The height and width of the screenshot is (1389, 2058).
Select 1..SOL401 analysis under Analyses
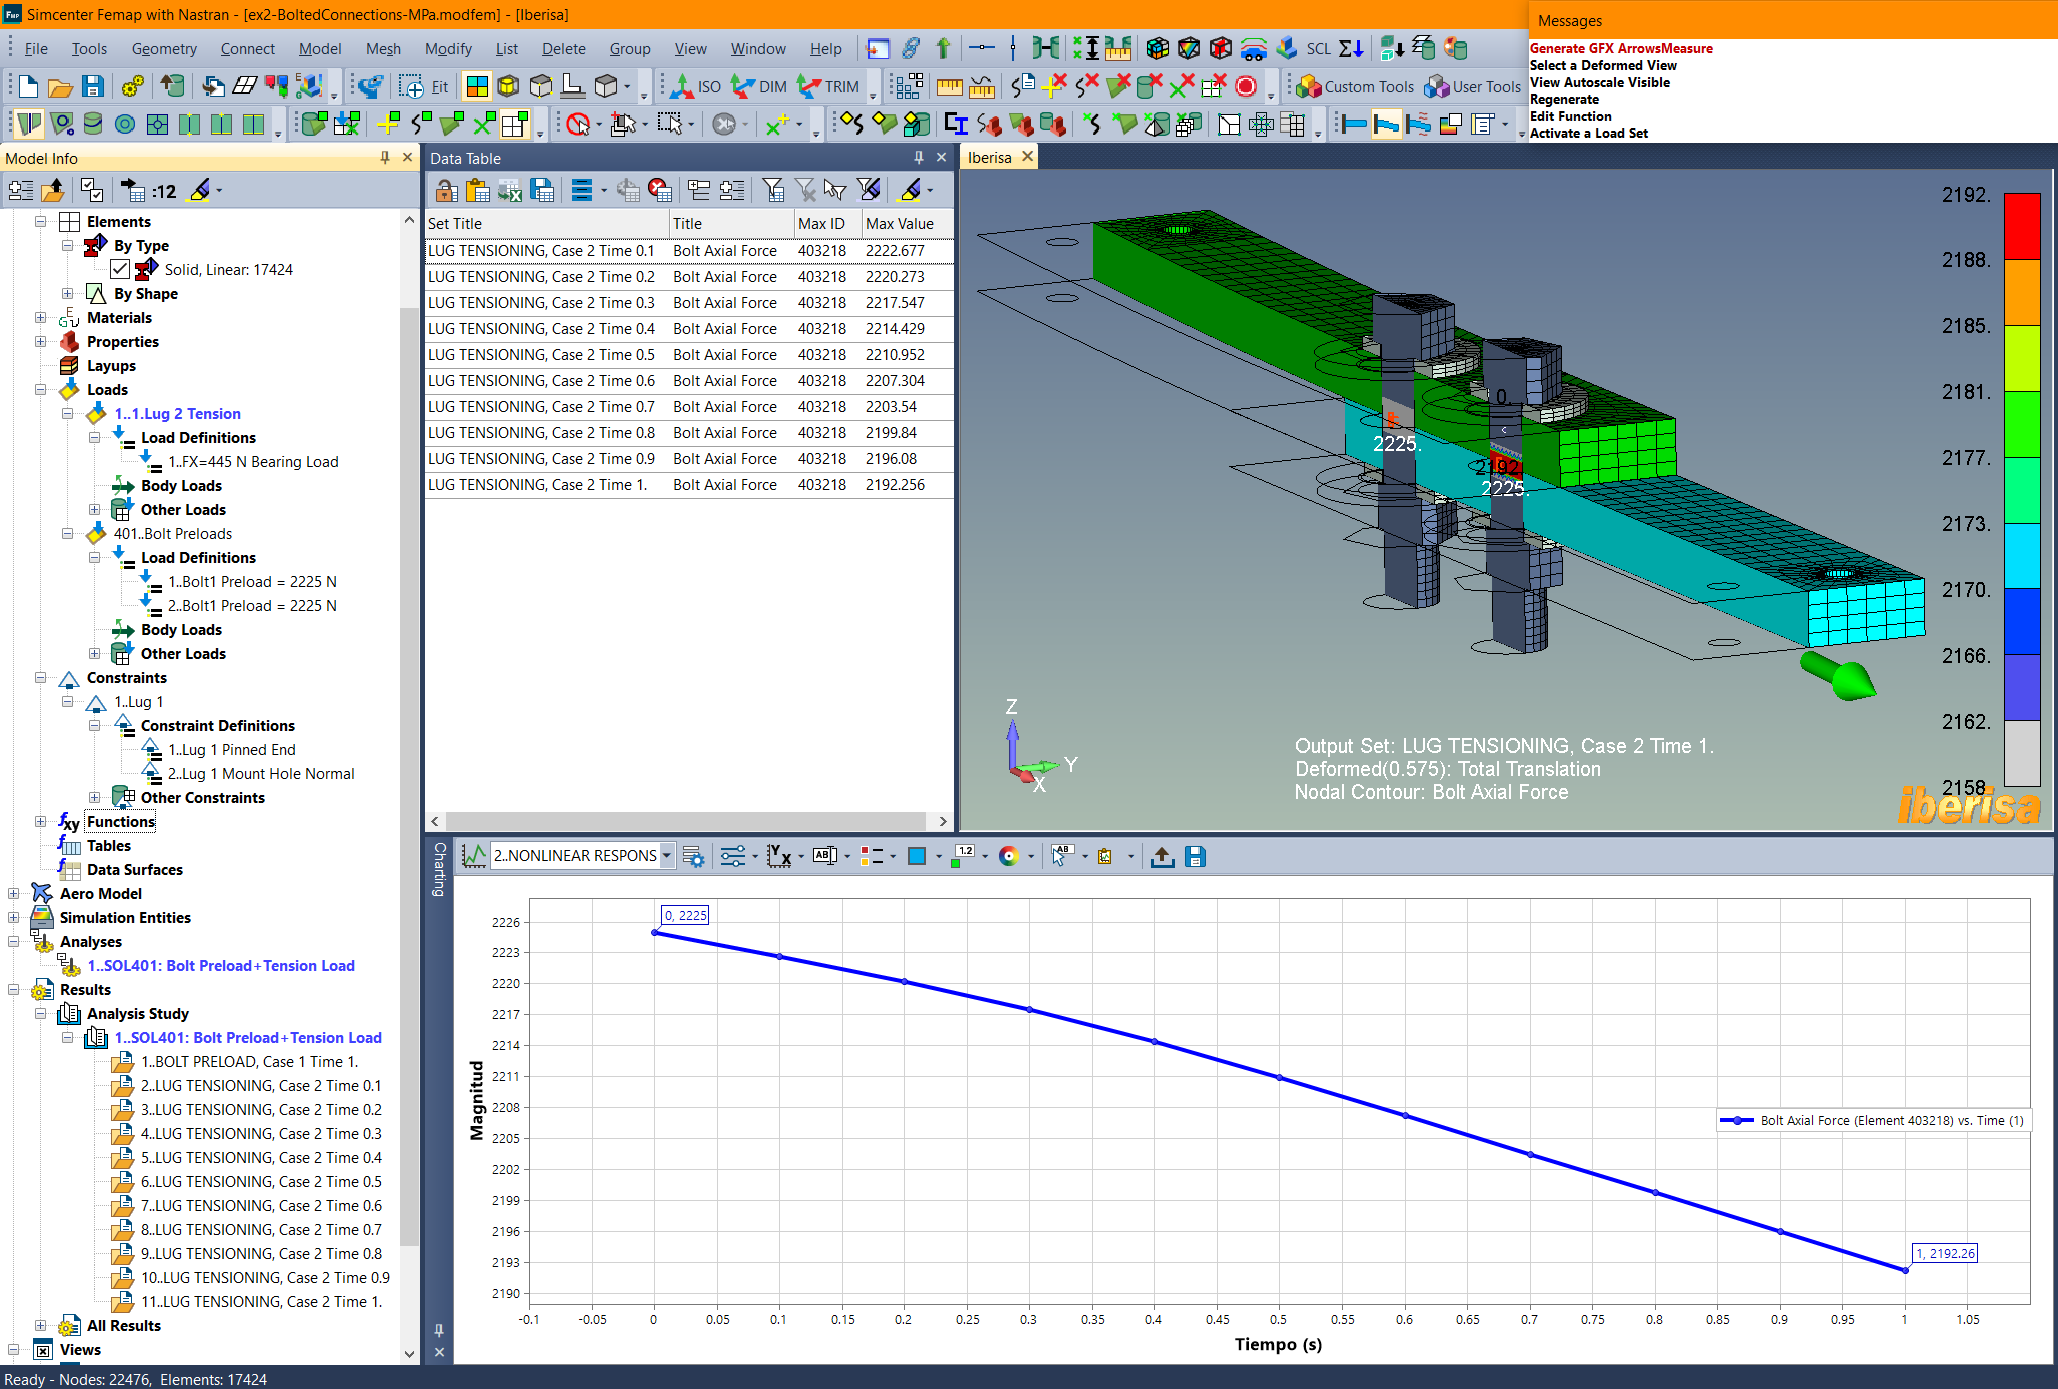(x=221, y=966)
